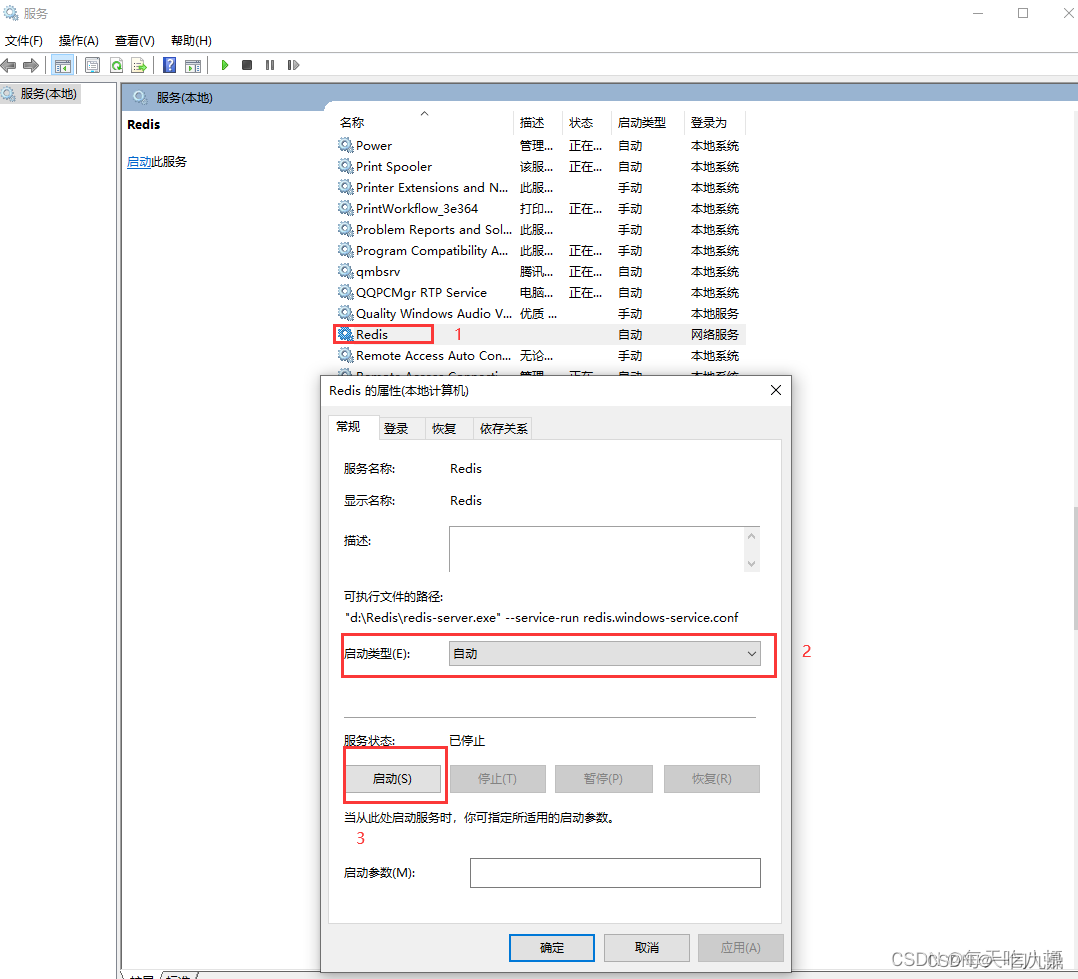The height and width of the screenshot is (979, 1078).
Task: Open the 文件(F) menu
Action: (23, 41)
